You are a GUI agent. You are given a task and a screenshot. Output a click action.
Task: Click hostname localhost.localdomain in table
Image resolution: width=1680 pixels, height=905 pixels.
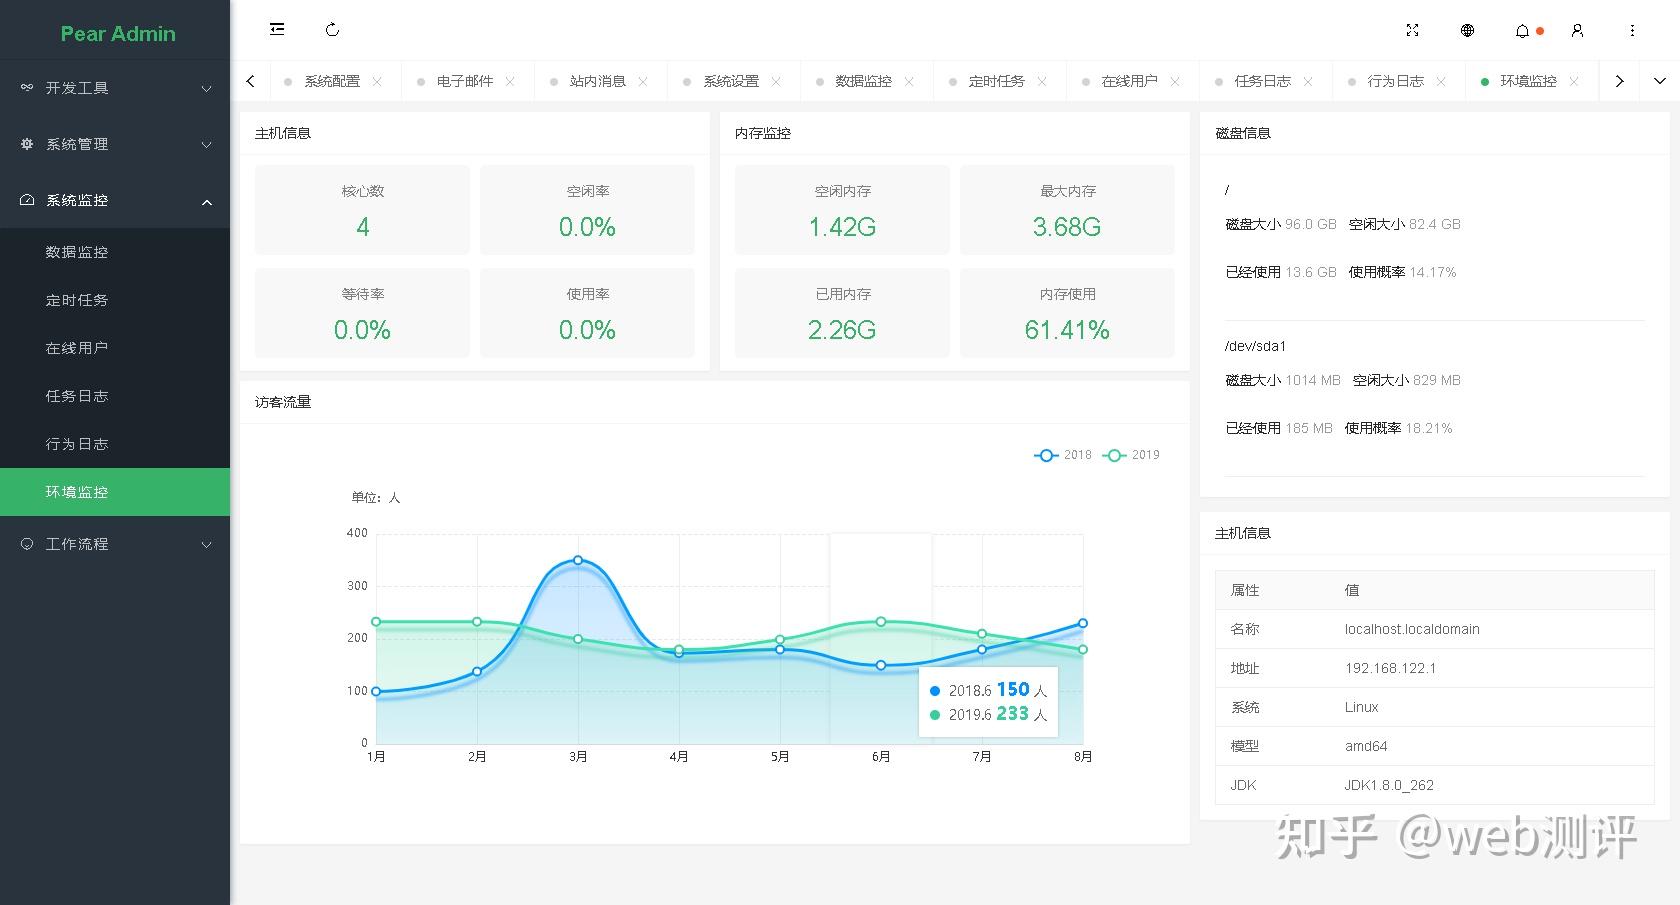pos(1412,629)
